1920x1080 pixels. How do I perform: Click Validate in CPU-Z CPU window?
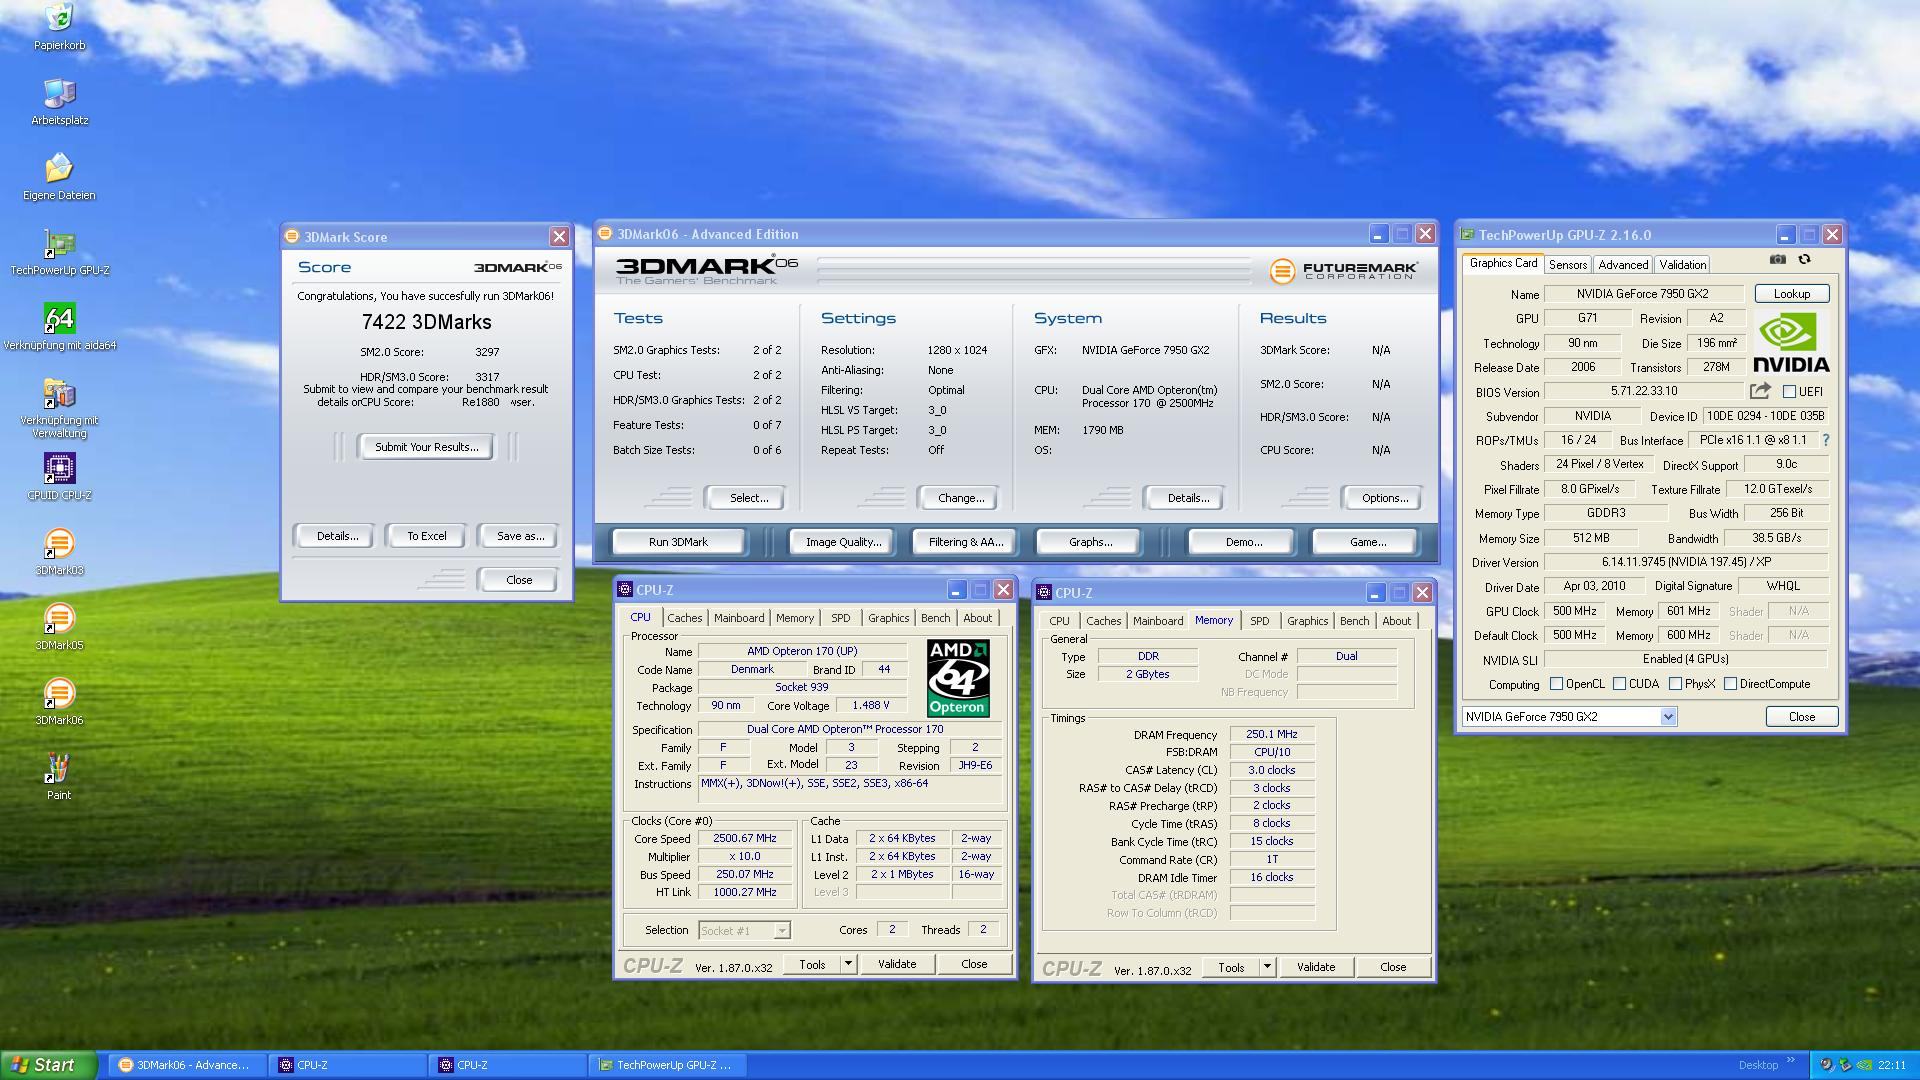(897, 964)
